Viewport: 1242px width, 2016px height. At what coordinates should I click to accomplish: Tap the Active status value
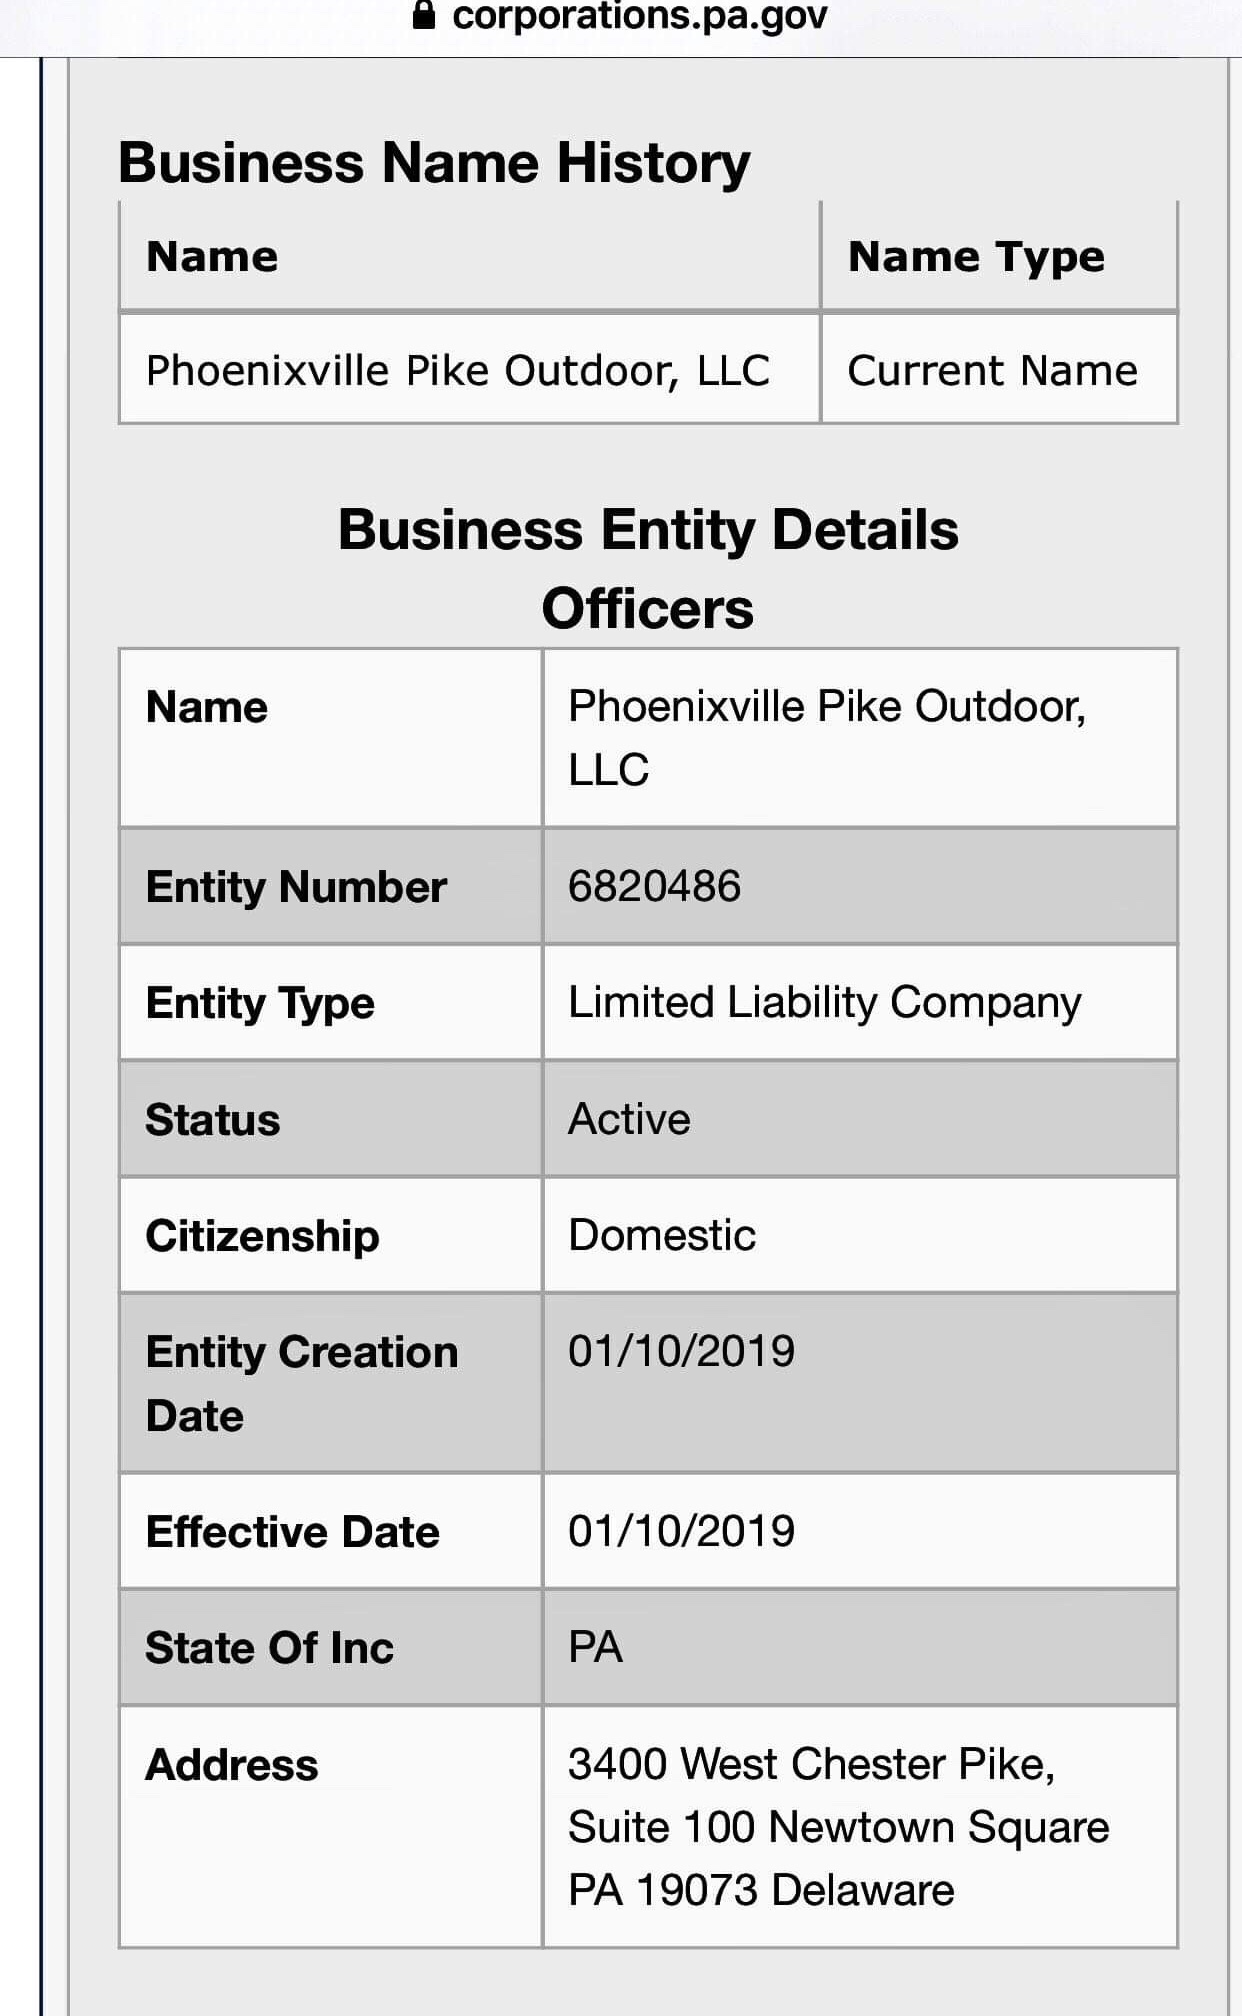(x=629, y=1119)
